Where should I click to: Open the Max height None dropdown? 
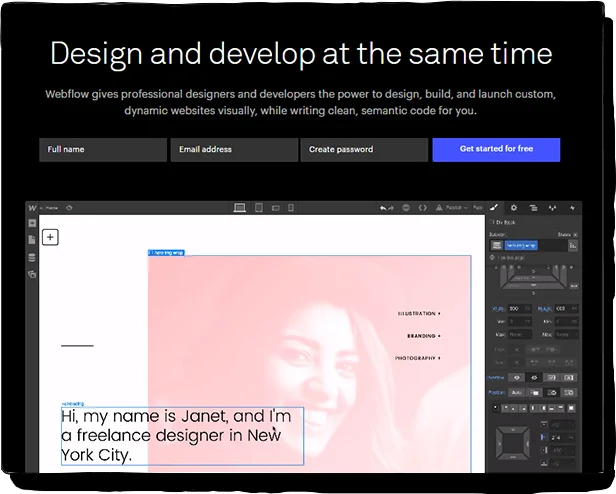pos(566,334)
